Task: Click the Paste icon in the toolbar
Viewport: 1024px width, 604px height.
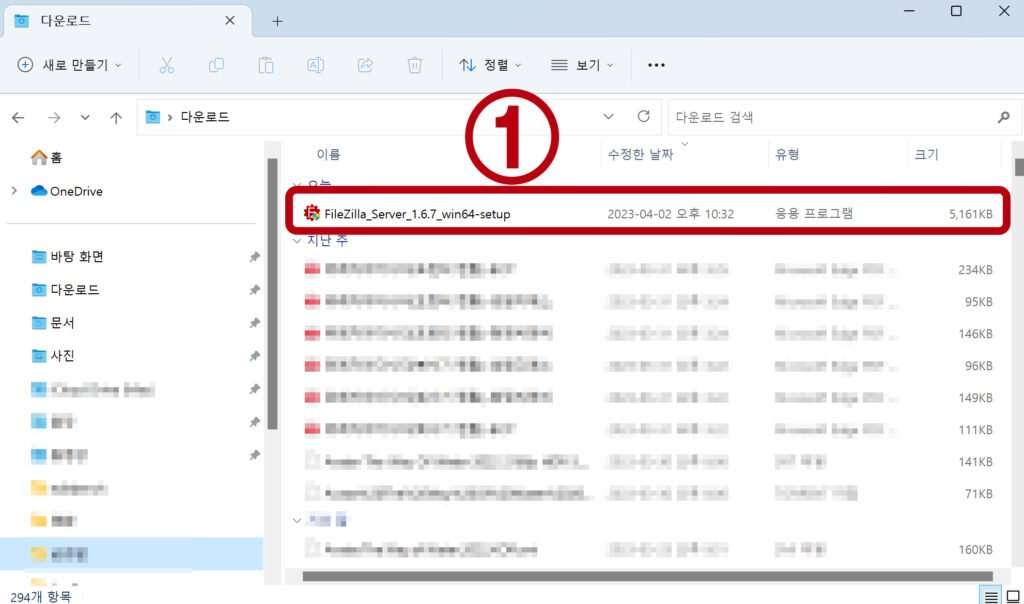Action: pos(266,65)
